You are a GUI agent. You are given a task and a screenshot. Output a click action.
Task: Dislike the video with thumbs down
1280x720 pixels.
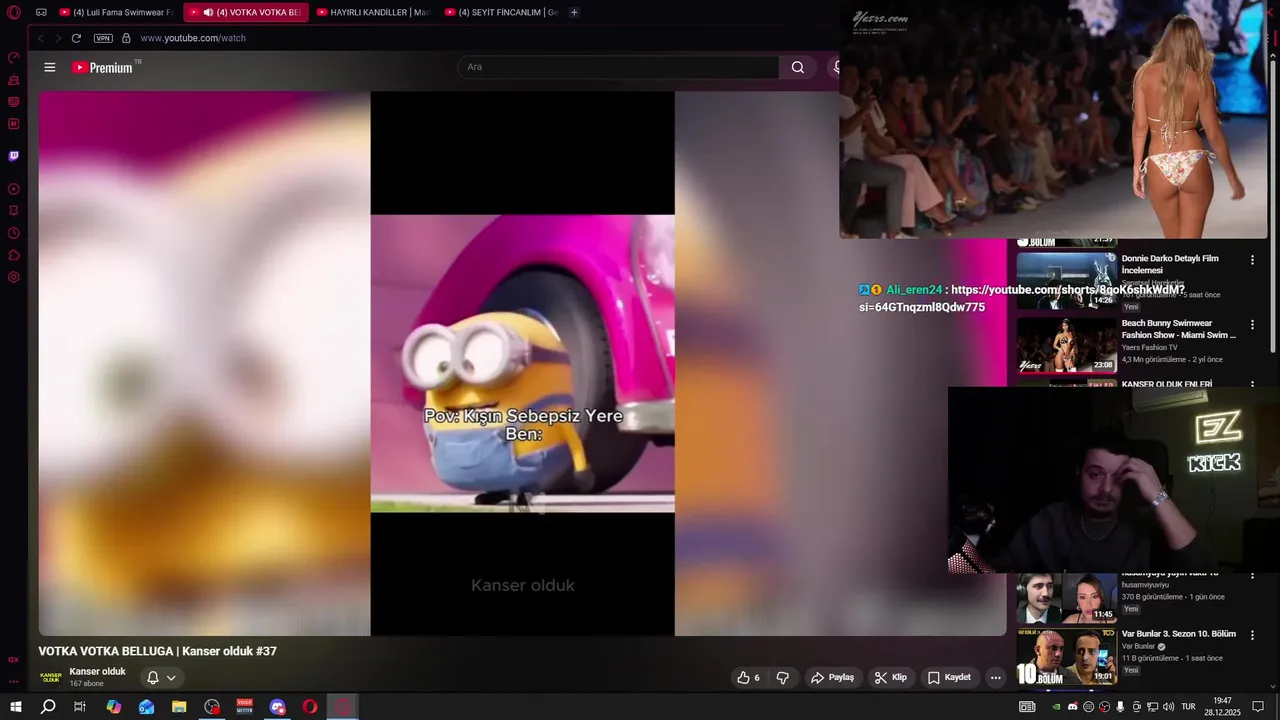782,677
